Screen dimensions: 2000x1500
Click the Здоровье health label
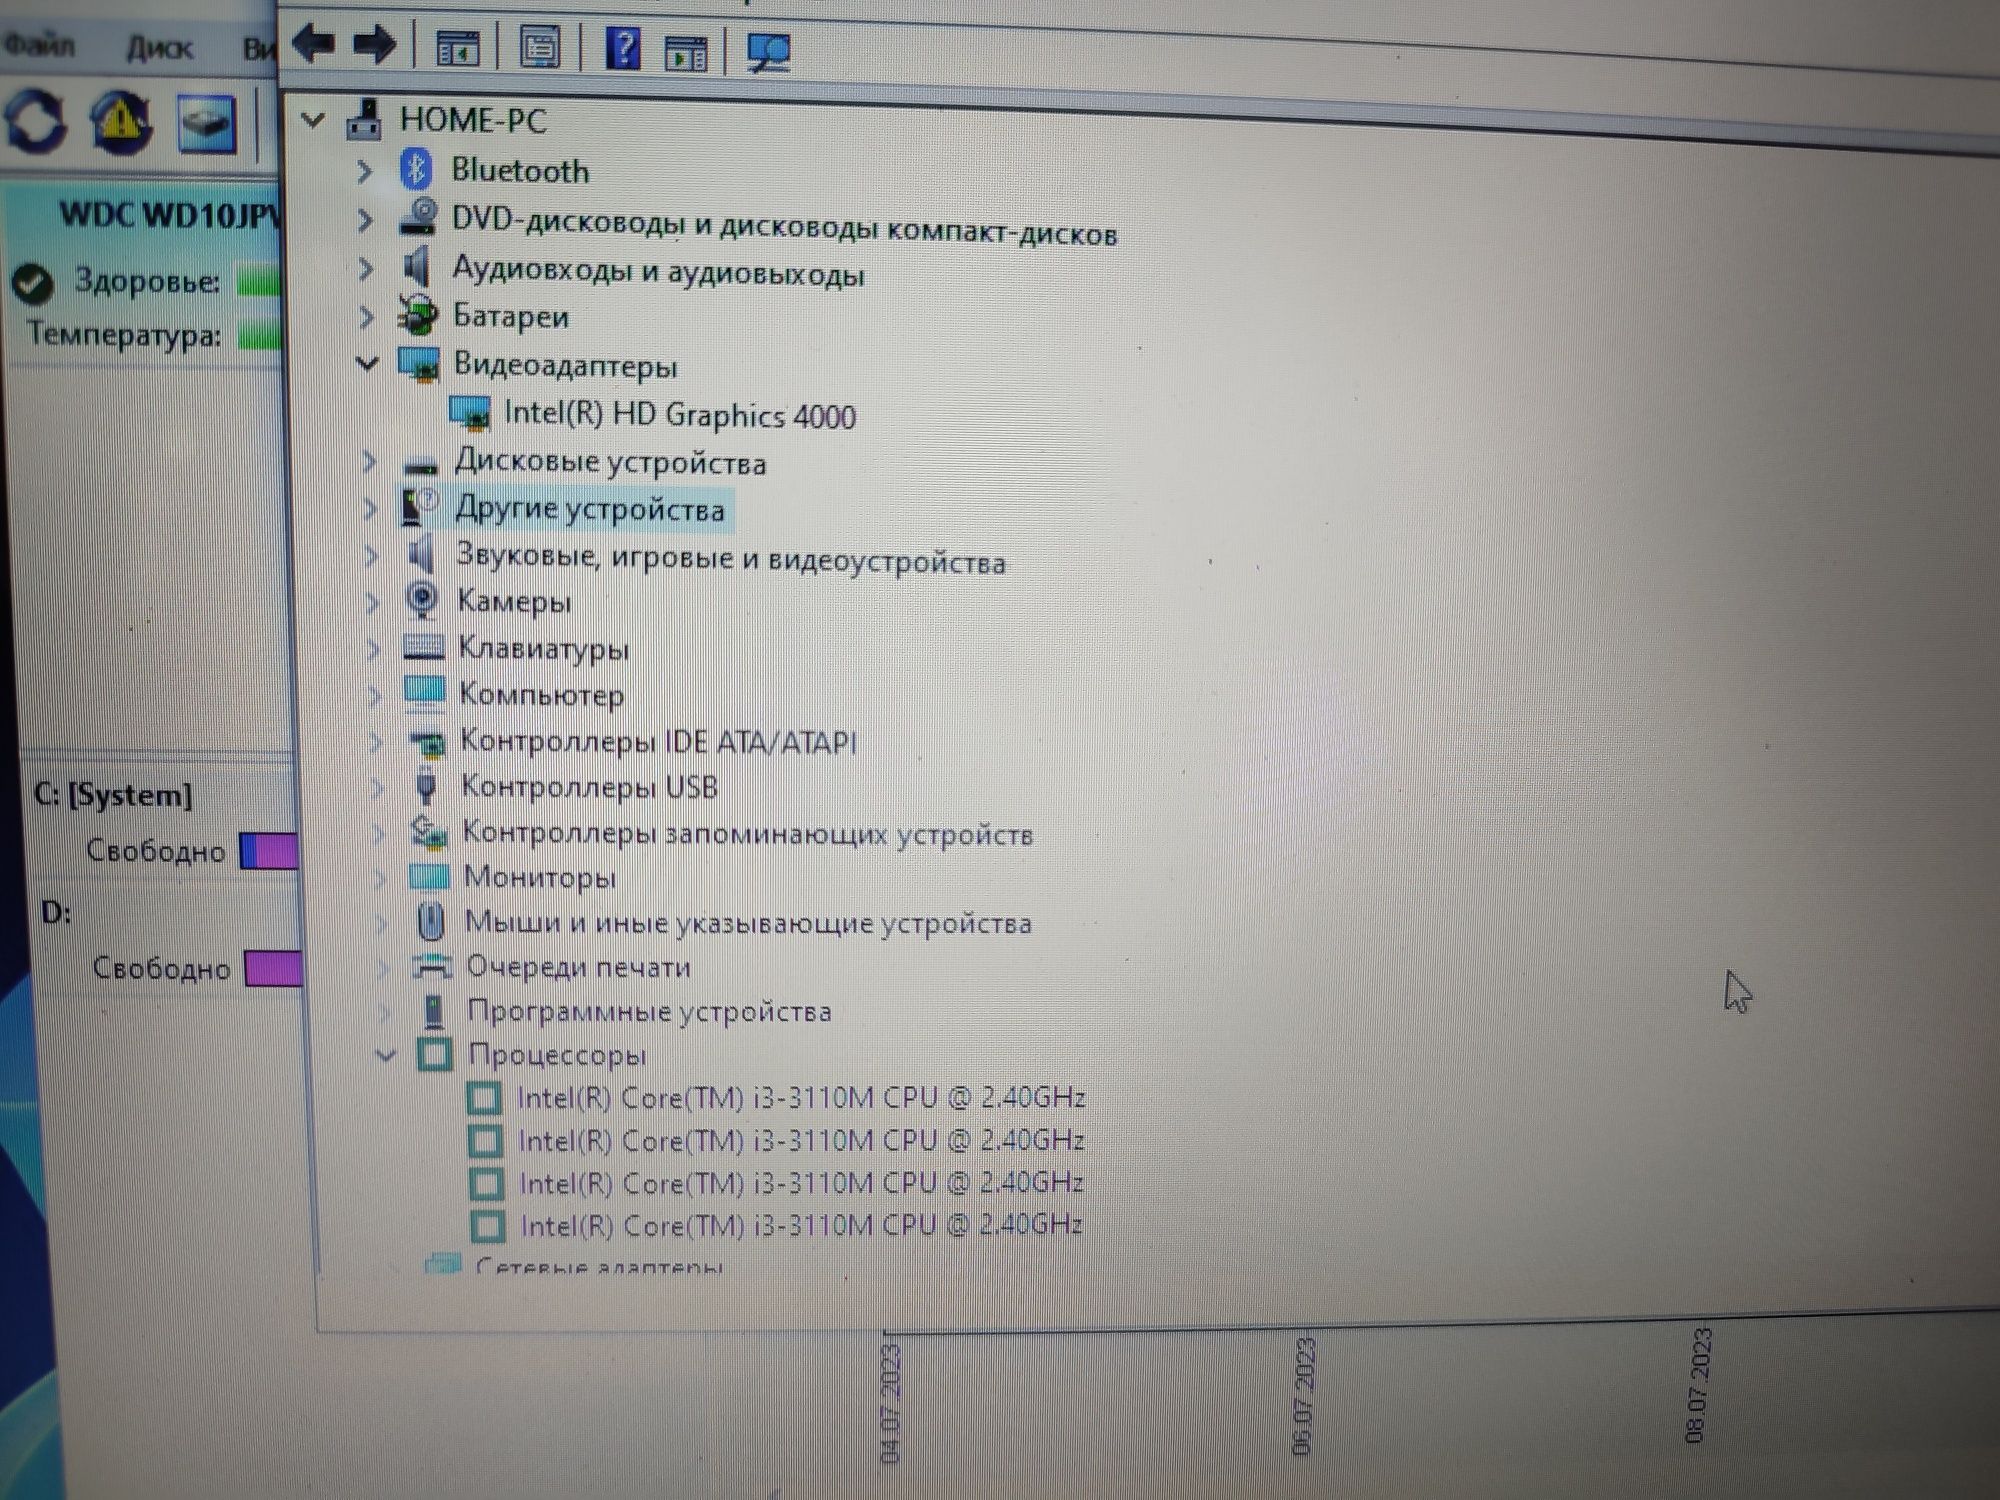147,282
